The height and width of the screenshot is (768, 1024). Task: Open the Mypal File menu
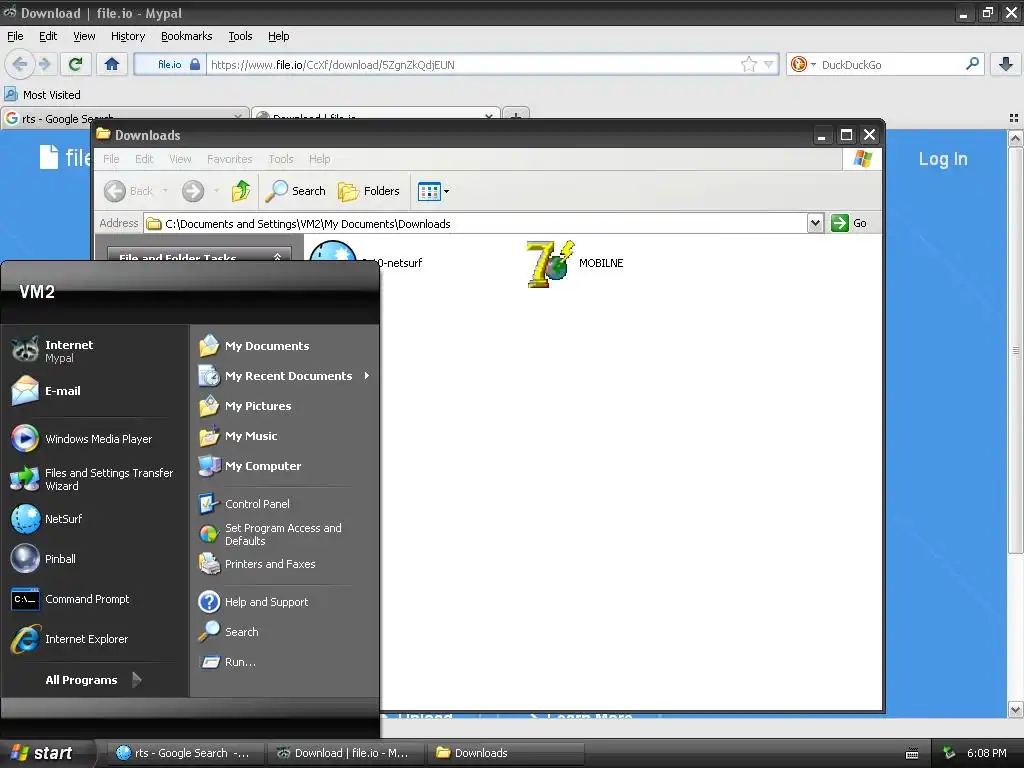click(15, 36)
